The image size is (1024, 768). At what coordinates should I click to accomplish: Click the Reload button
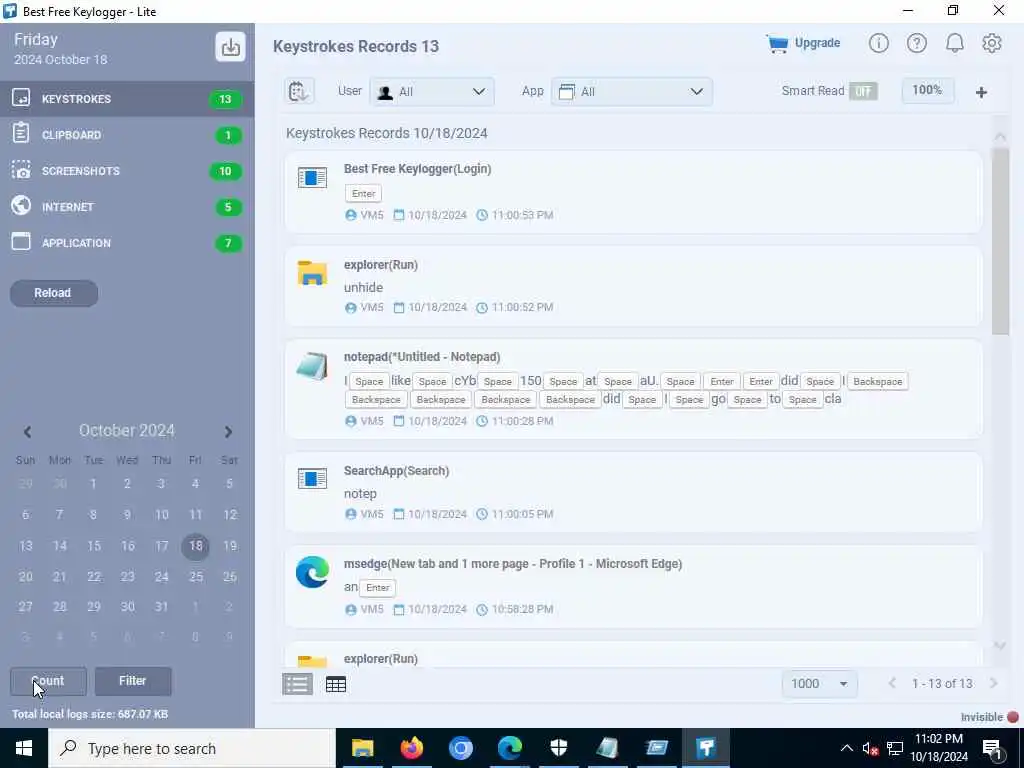[x=54, y=293]
